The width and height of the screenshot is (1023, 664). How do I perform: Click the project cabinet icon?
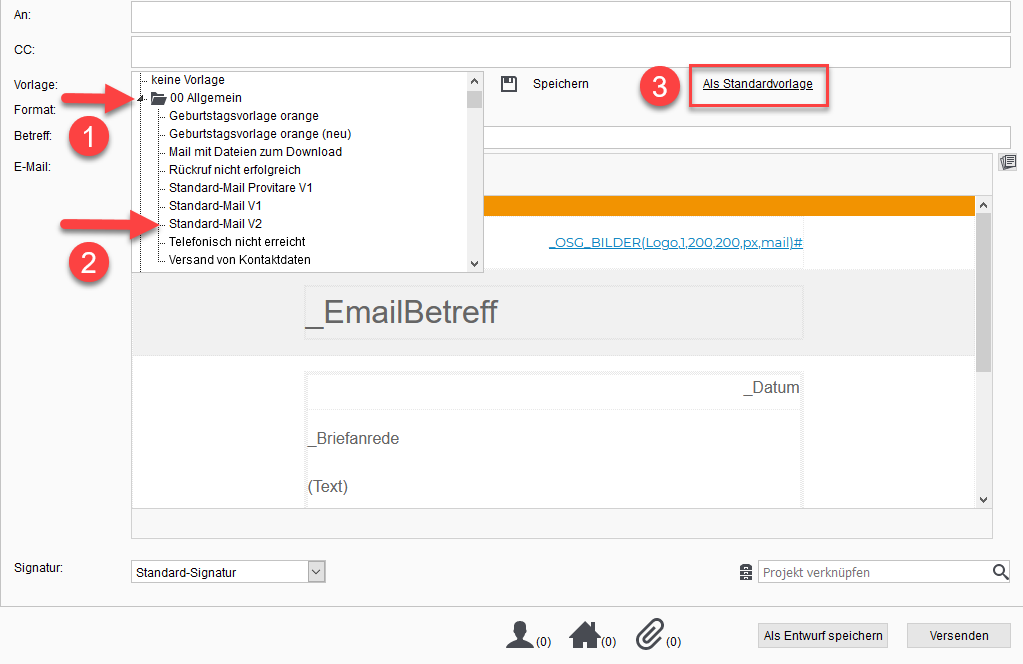point(745,572)
